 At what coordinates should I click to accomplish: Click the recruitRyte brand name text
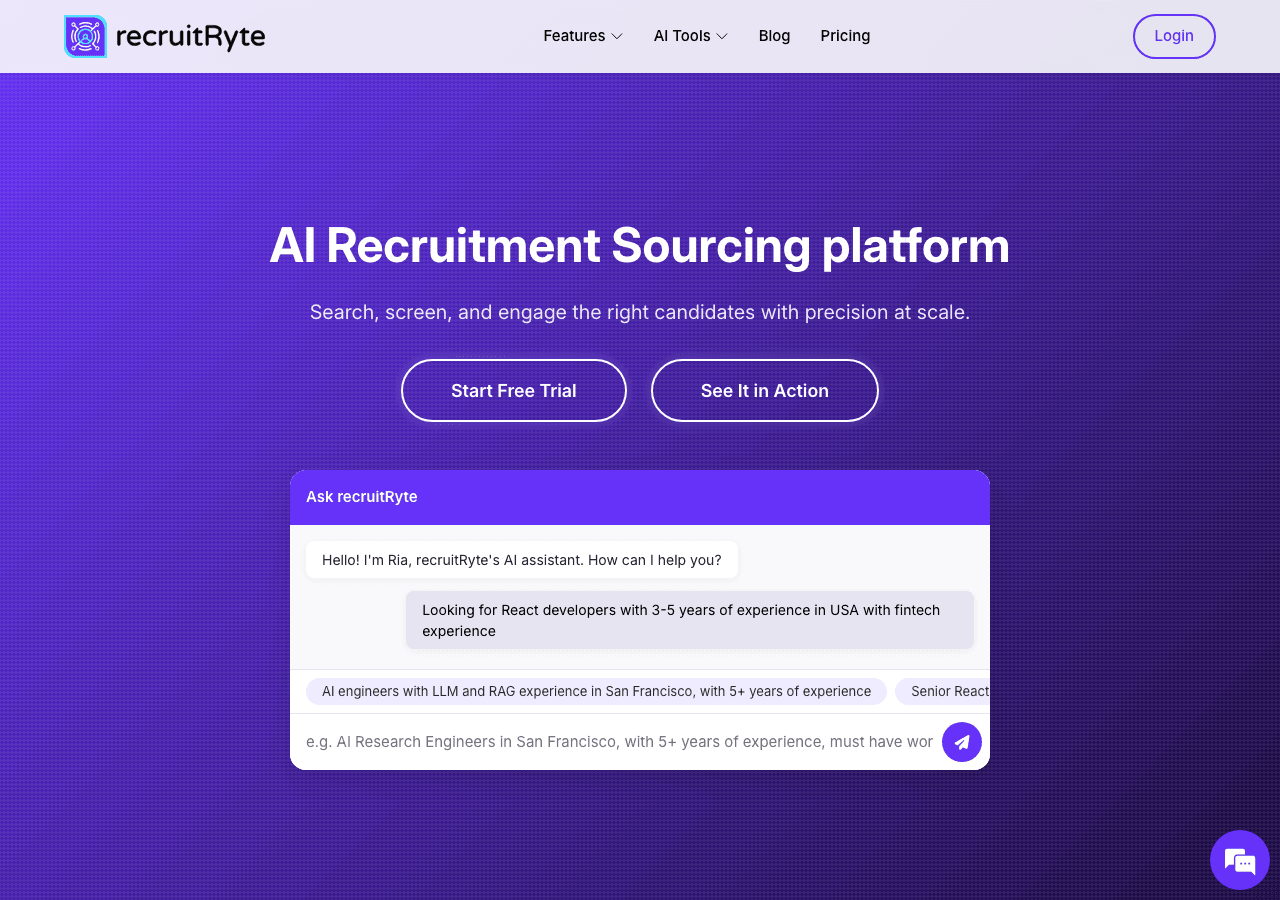point(191,37)
